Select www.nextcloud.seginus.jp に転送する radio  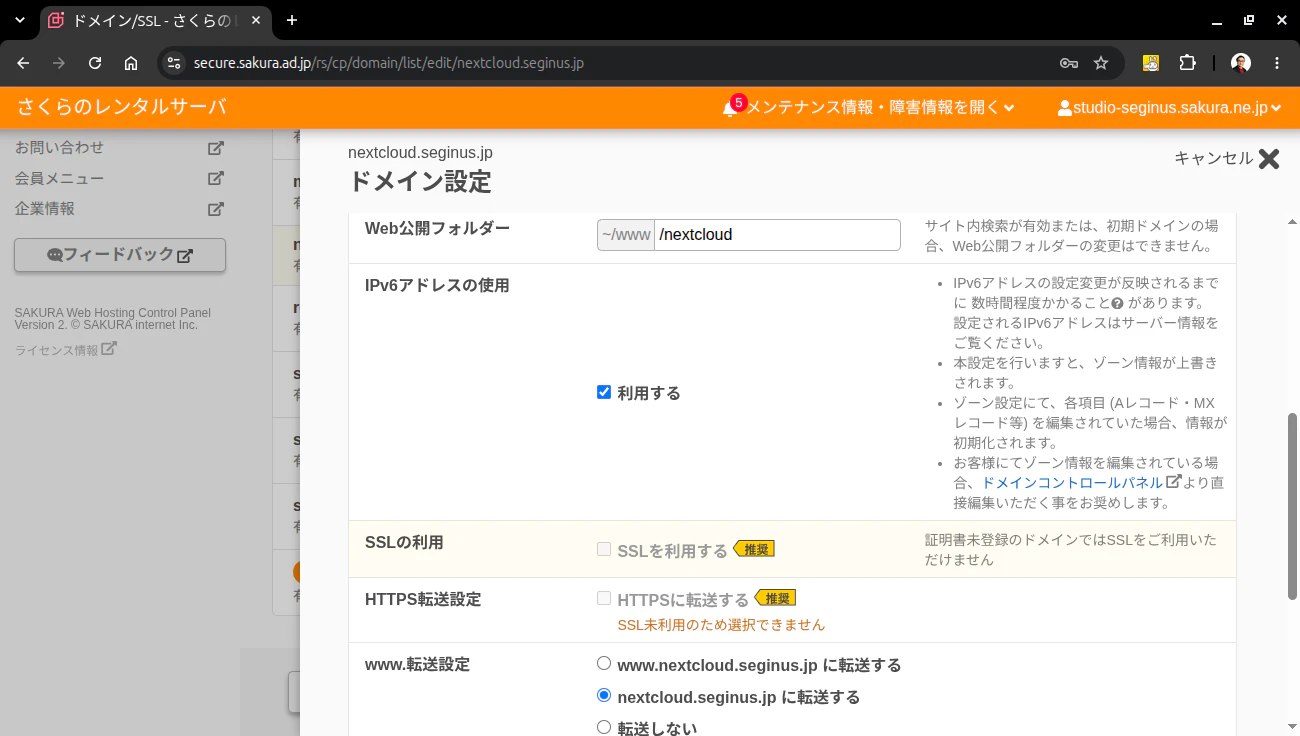pos(604,663)
